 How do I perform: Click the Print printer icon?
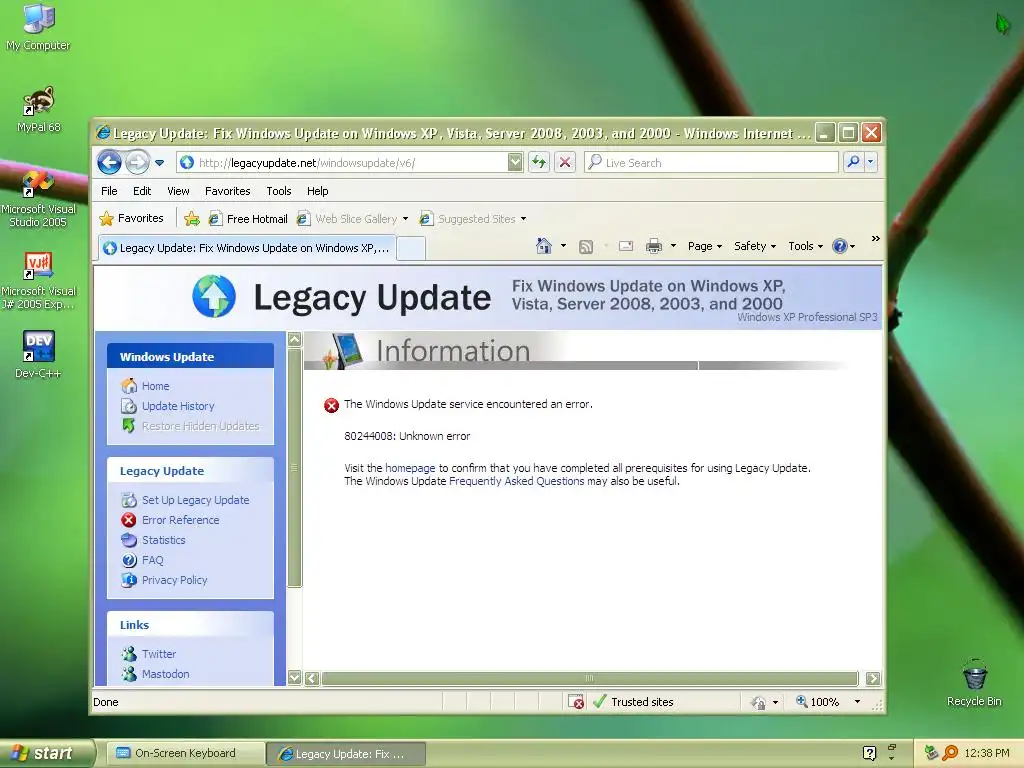(654, 246)
